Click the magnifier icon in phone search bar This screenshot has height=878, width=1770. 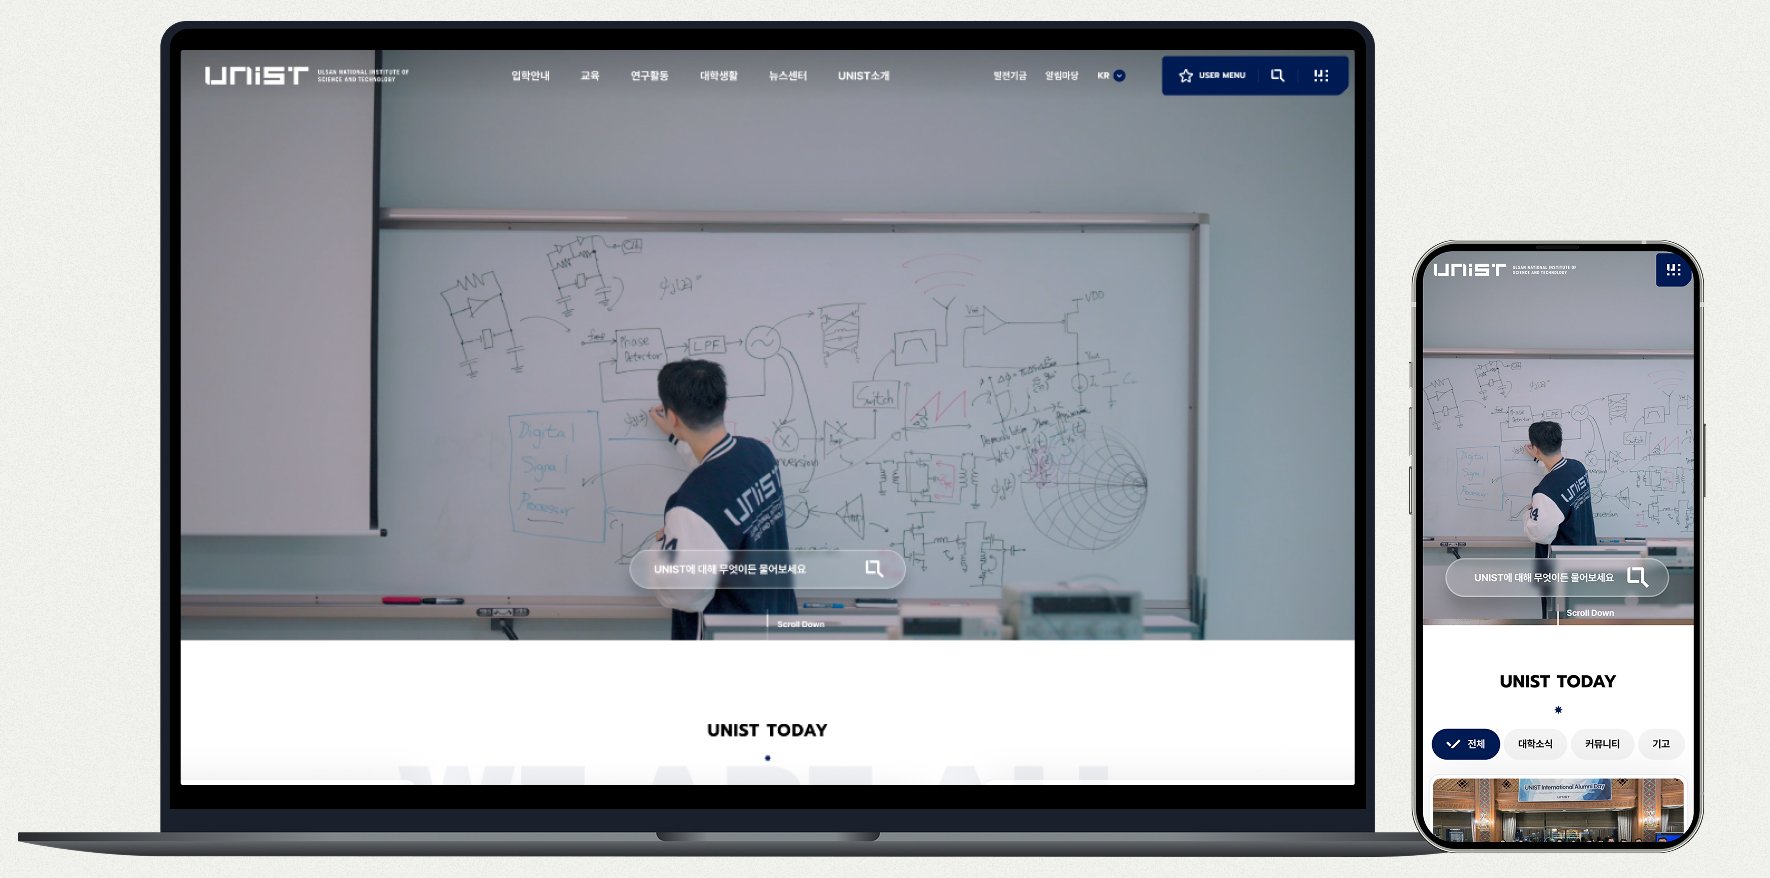[x=1637, y=577]
